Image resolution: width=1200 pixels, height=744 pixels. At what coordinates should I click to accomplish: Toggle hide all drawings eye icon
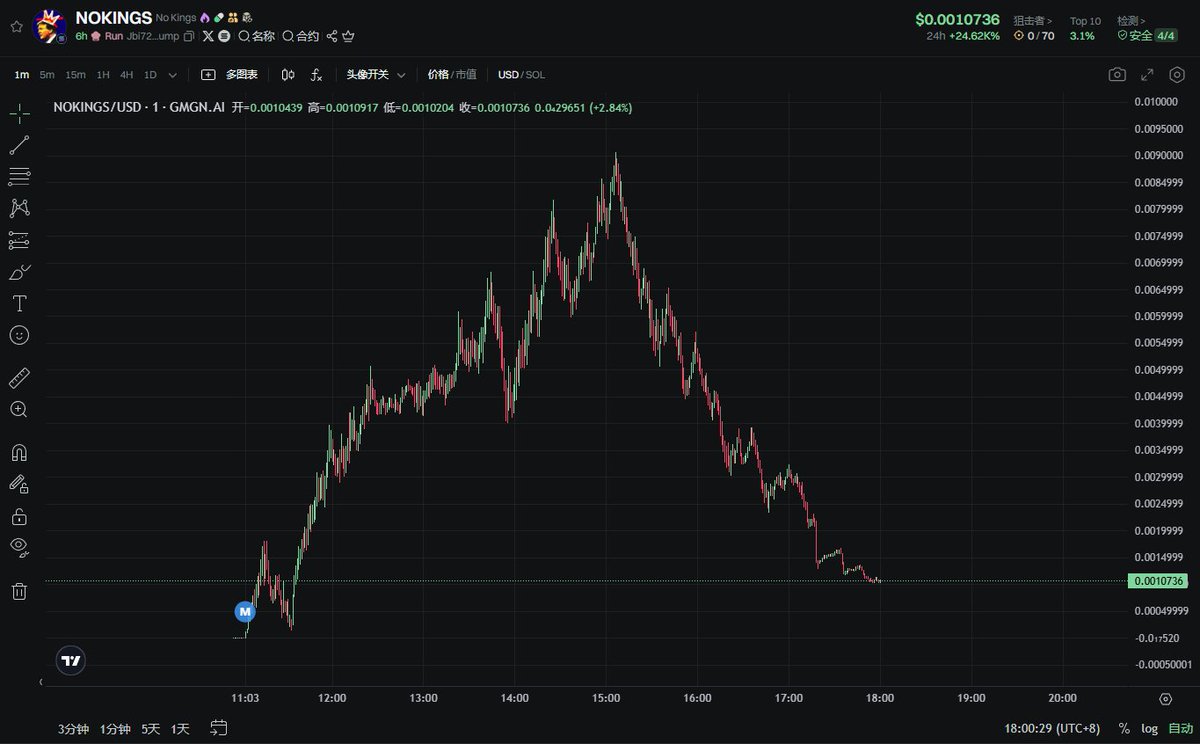[x=19, y=546]
